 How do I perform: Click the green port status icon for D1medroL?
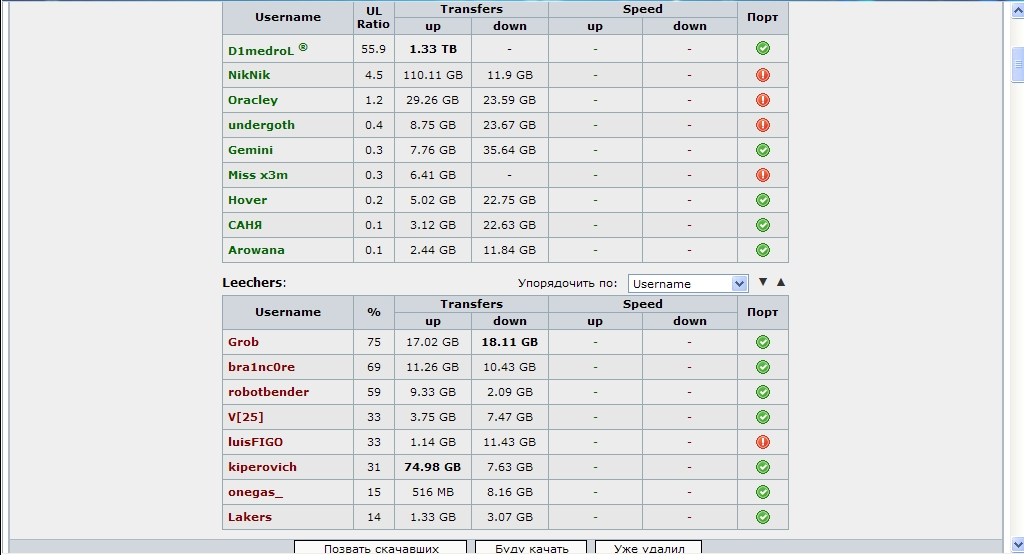[762, 48]
